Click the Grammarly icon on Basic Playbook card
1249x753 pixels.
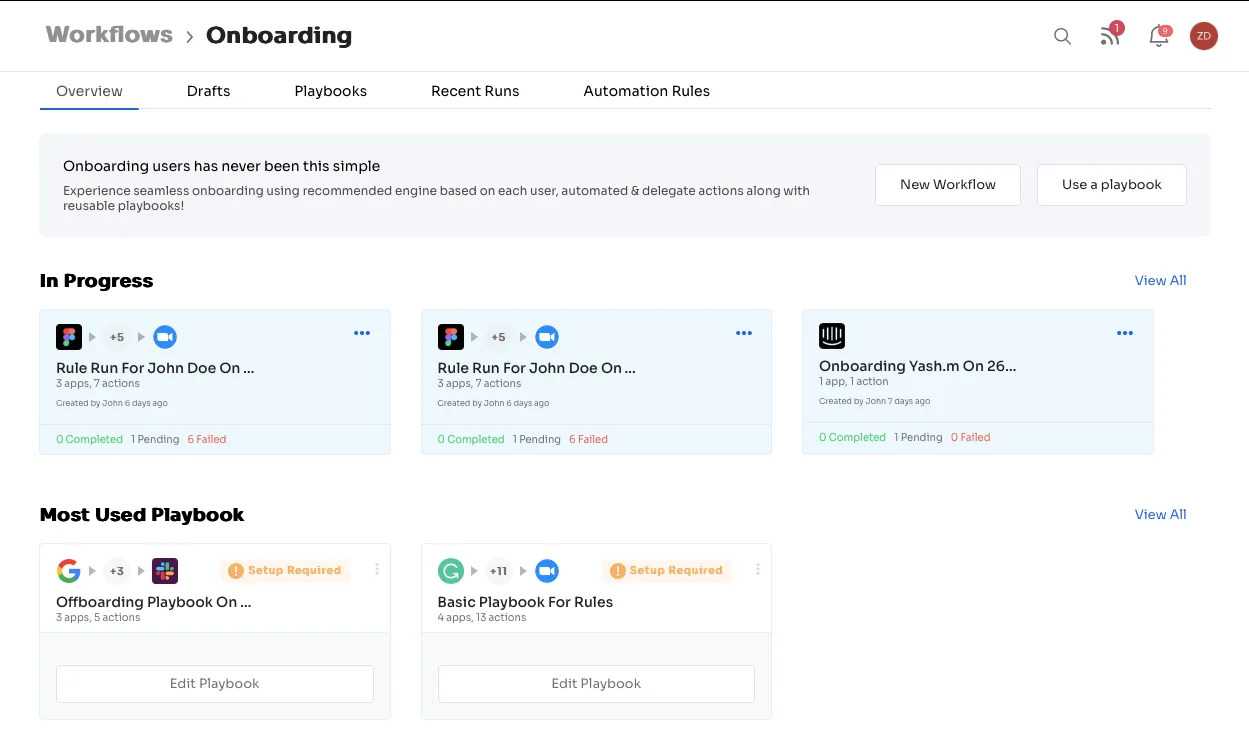pyautogui.click(x=450, y=571)
